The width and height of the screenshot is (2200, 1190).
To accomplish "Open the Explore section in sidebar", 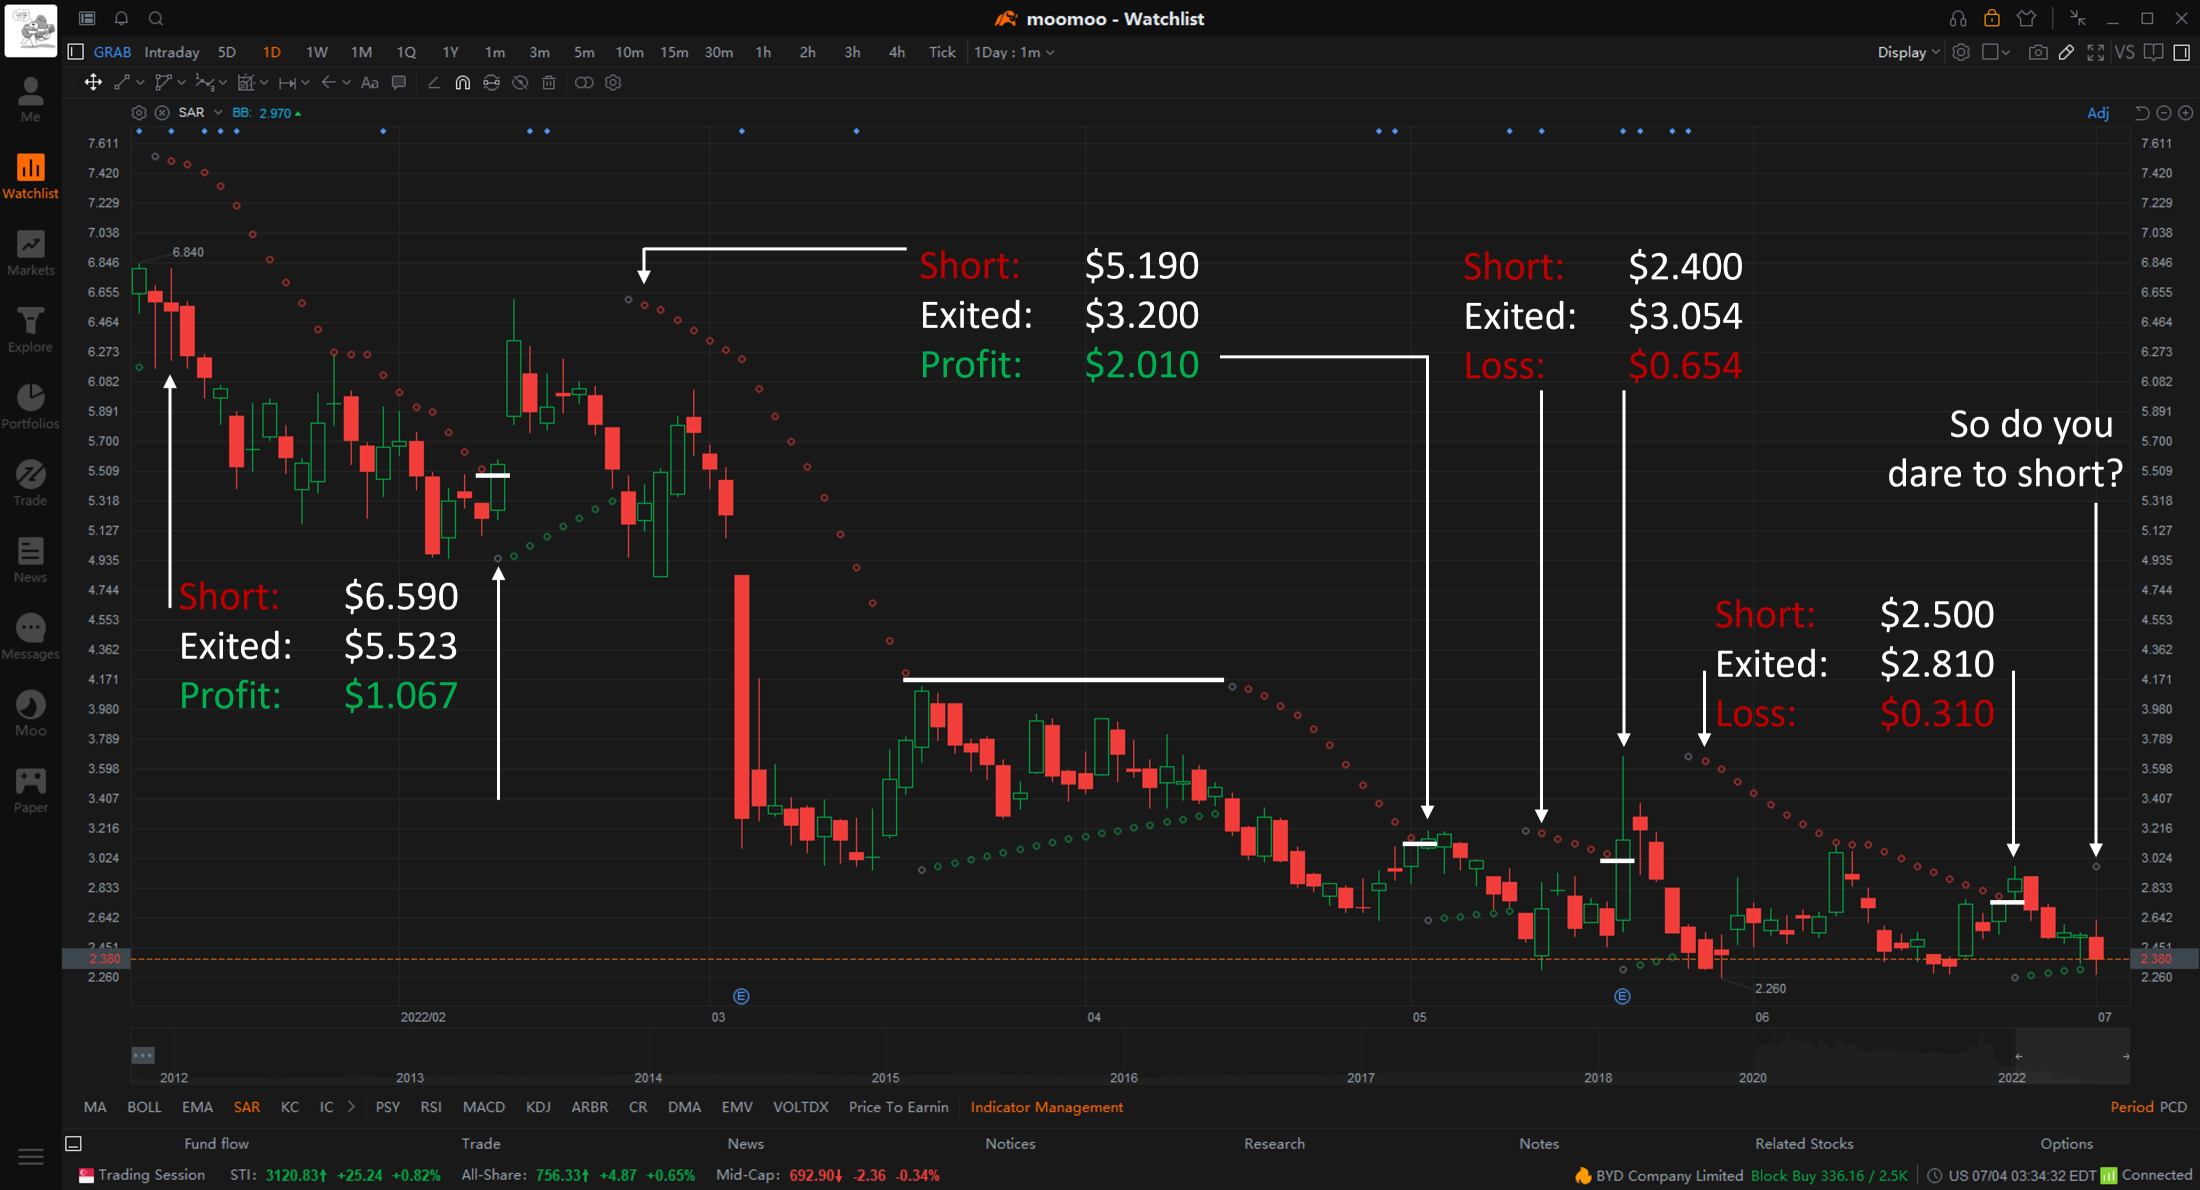I will coord(30,331).
